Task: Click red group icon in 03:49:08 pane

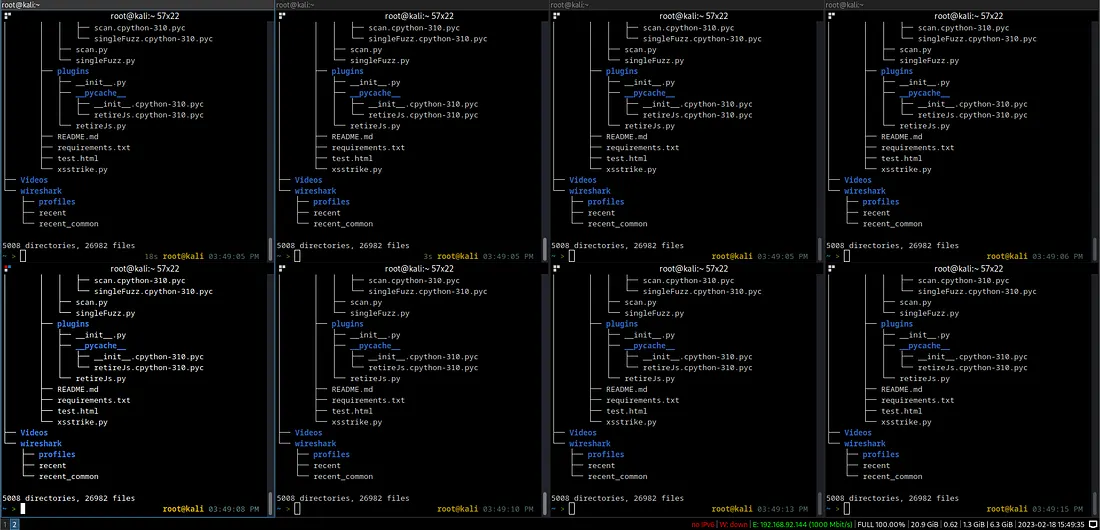Action: point(8,269)
